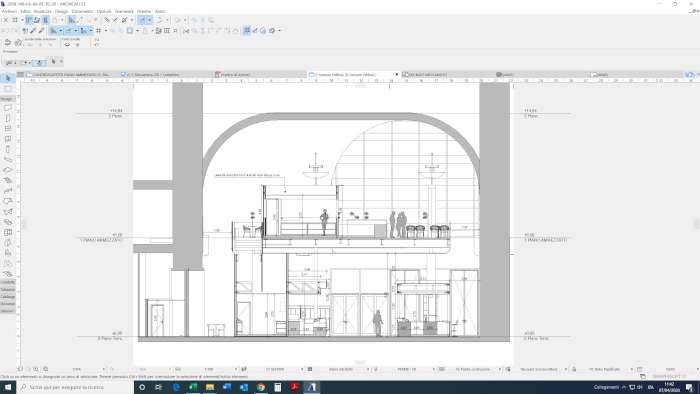Select the Wall tool in the Design toolbox

coord(8,108)
